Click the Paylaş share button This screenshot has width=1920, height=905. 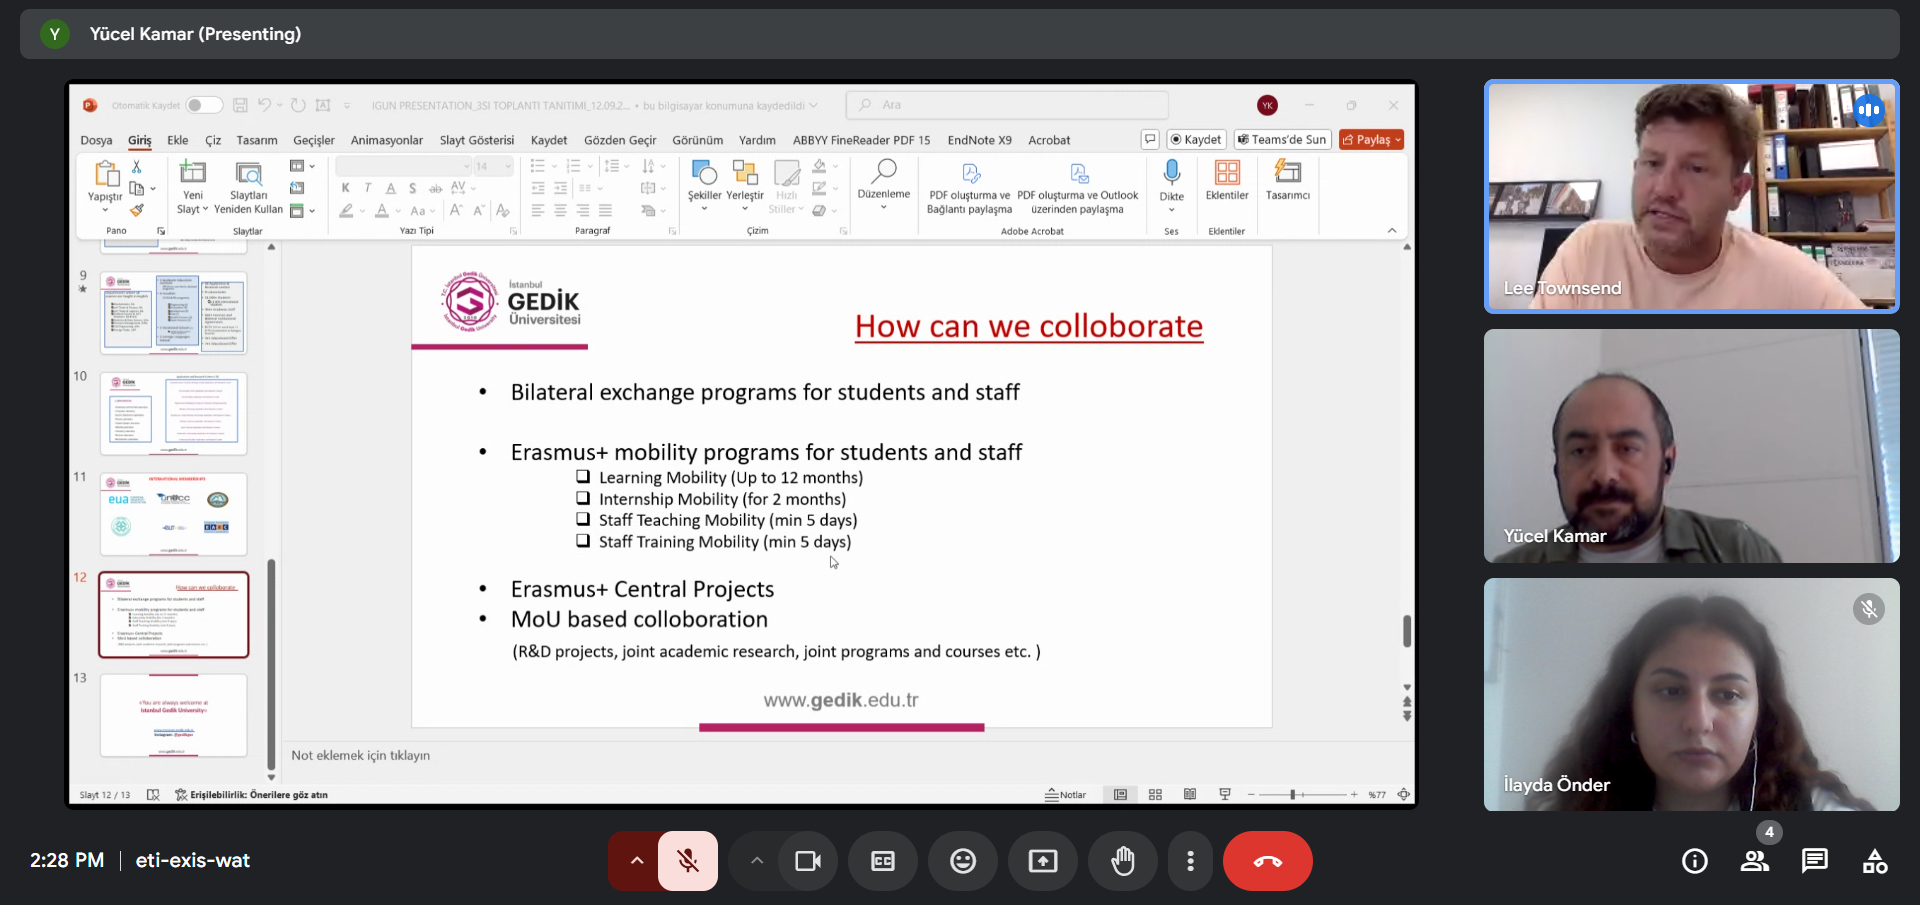[x=1372, y=140]
